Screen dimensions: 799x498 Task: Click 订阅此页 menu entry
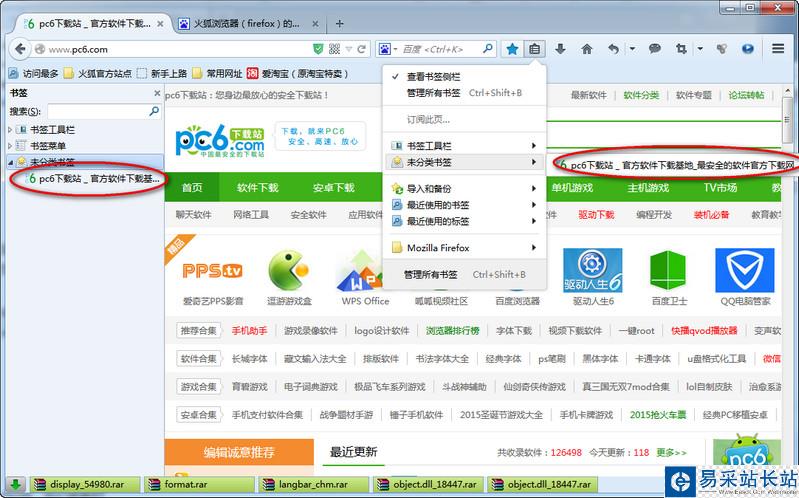pyautogui.click(x=465, y=120)
